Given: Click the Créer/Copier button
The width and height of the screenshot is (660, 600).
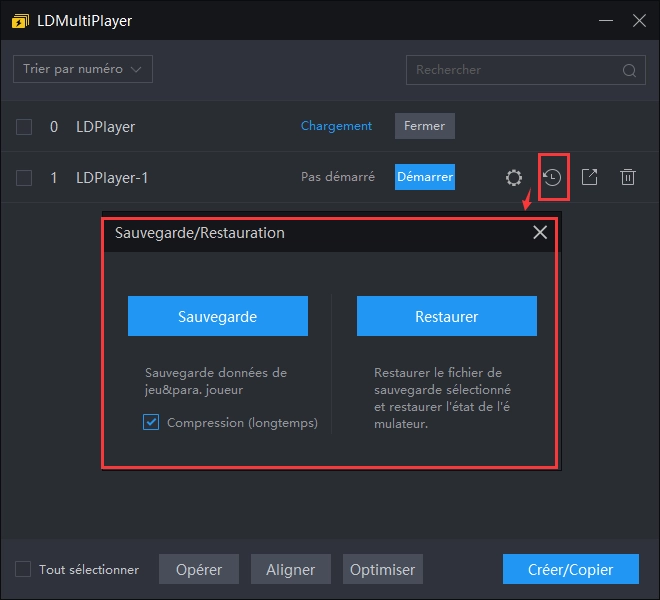Looking at the screenshot, I should (571, 569).
